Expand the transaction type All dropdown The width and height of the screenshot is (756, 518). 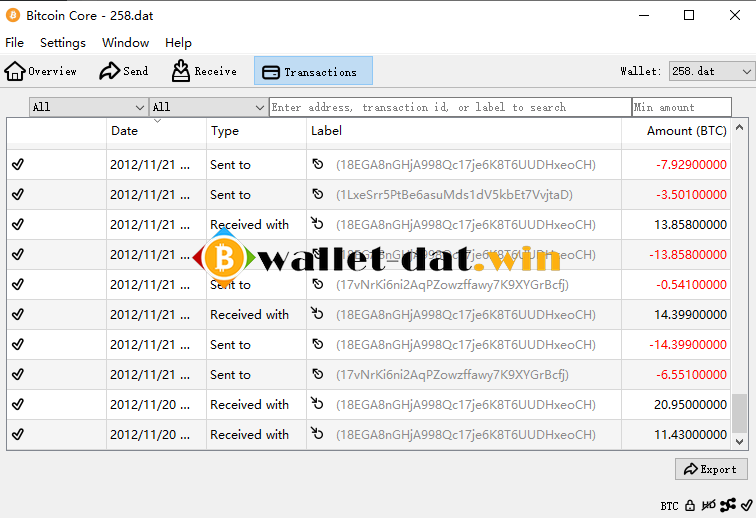tap(208, 107)
